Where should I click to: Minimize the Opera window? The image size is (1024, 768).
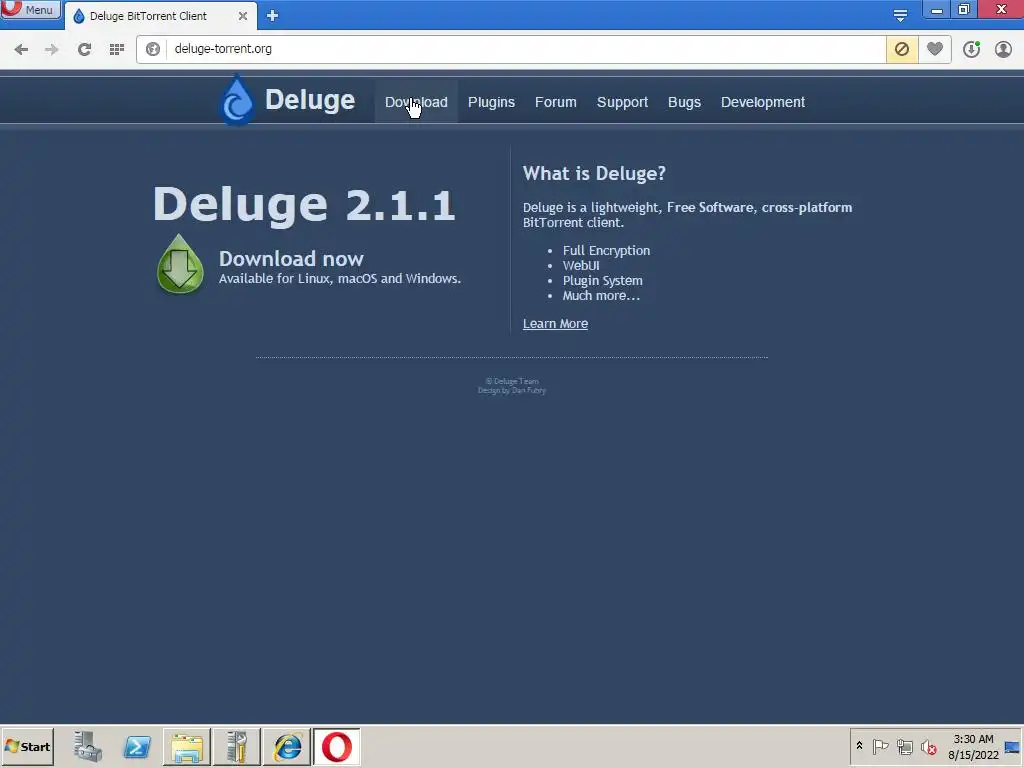(x=936, y=10)
